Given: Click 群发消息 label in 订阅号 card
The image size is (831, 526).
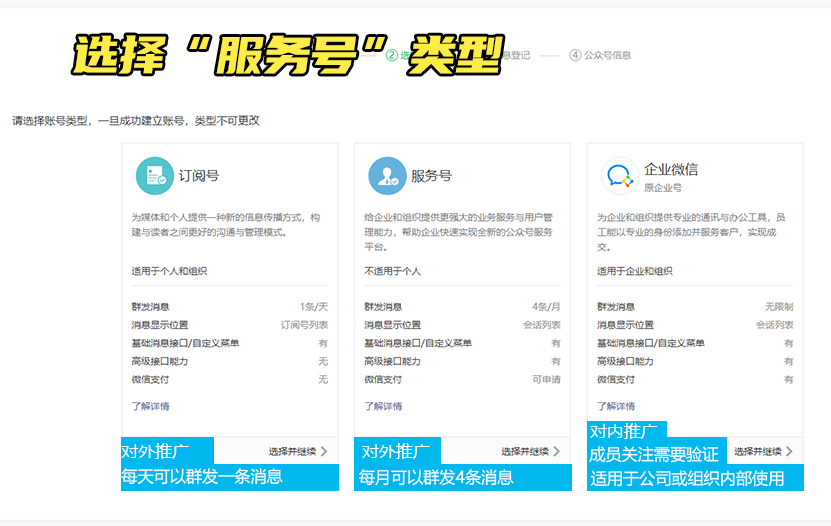Looking at the screenshot, I should 151,307.
